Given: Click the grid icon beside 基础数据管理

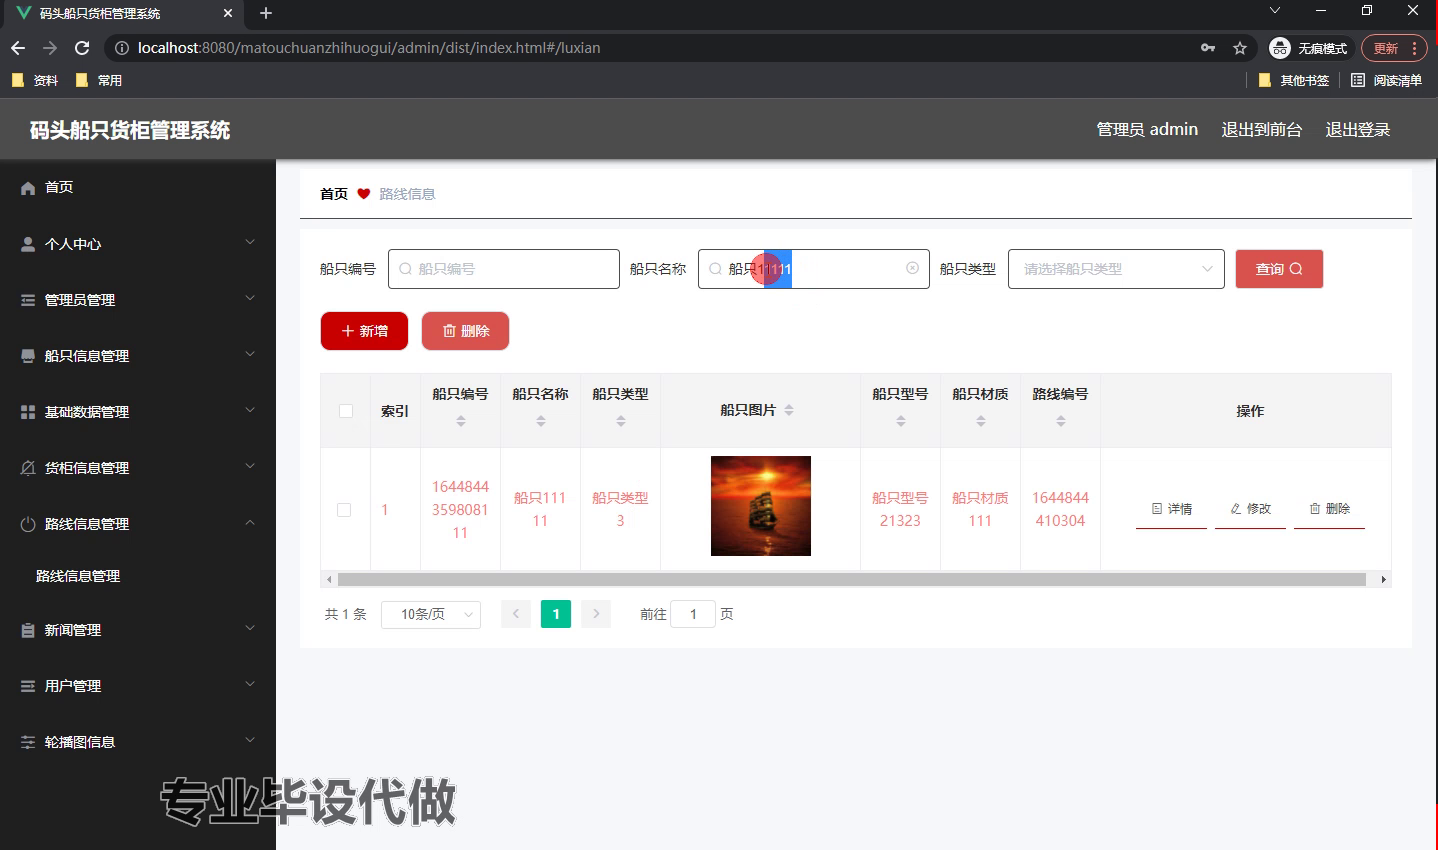Looking at the screenshot, I should 28,412.
